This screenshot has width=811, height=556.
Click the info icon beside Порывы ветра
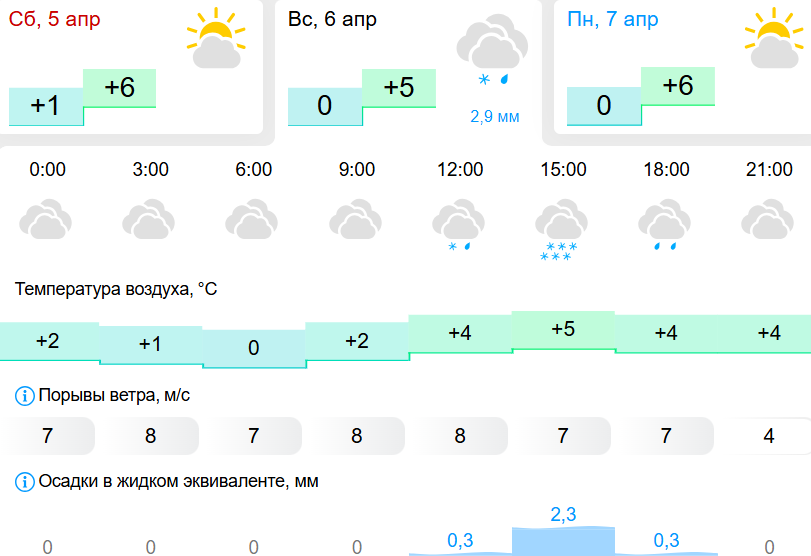(x=24, y=396)
